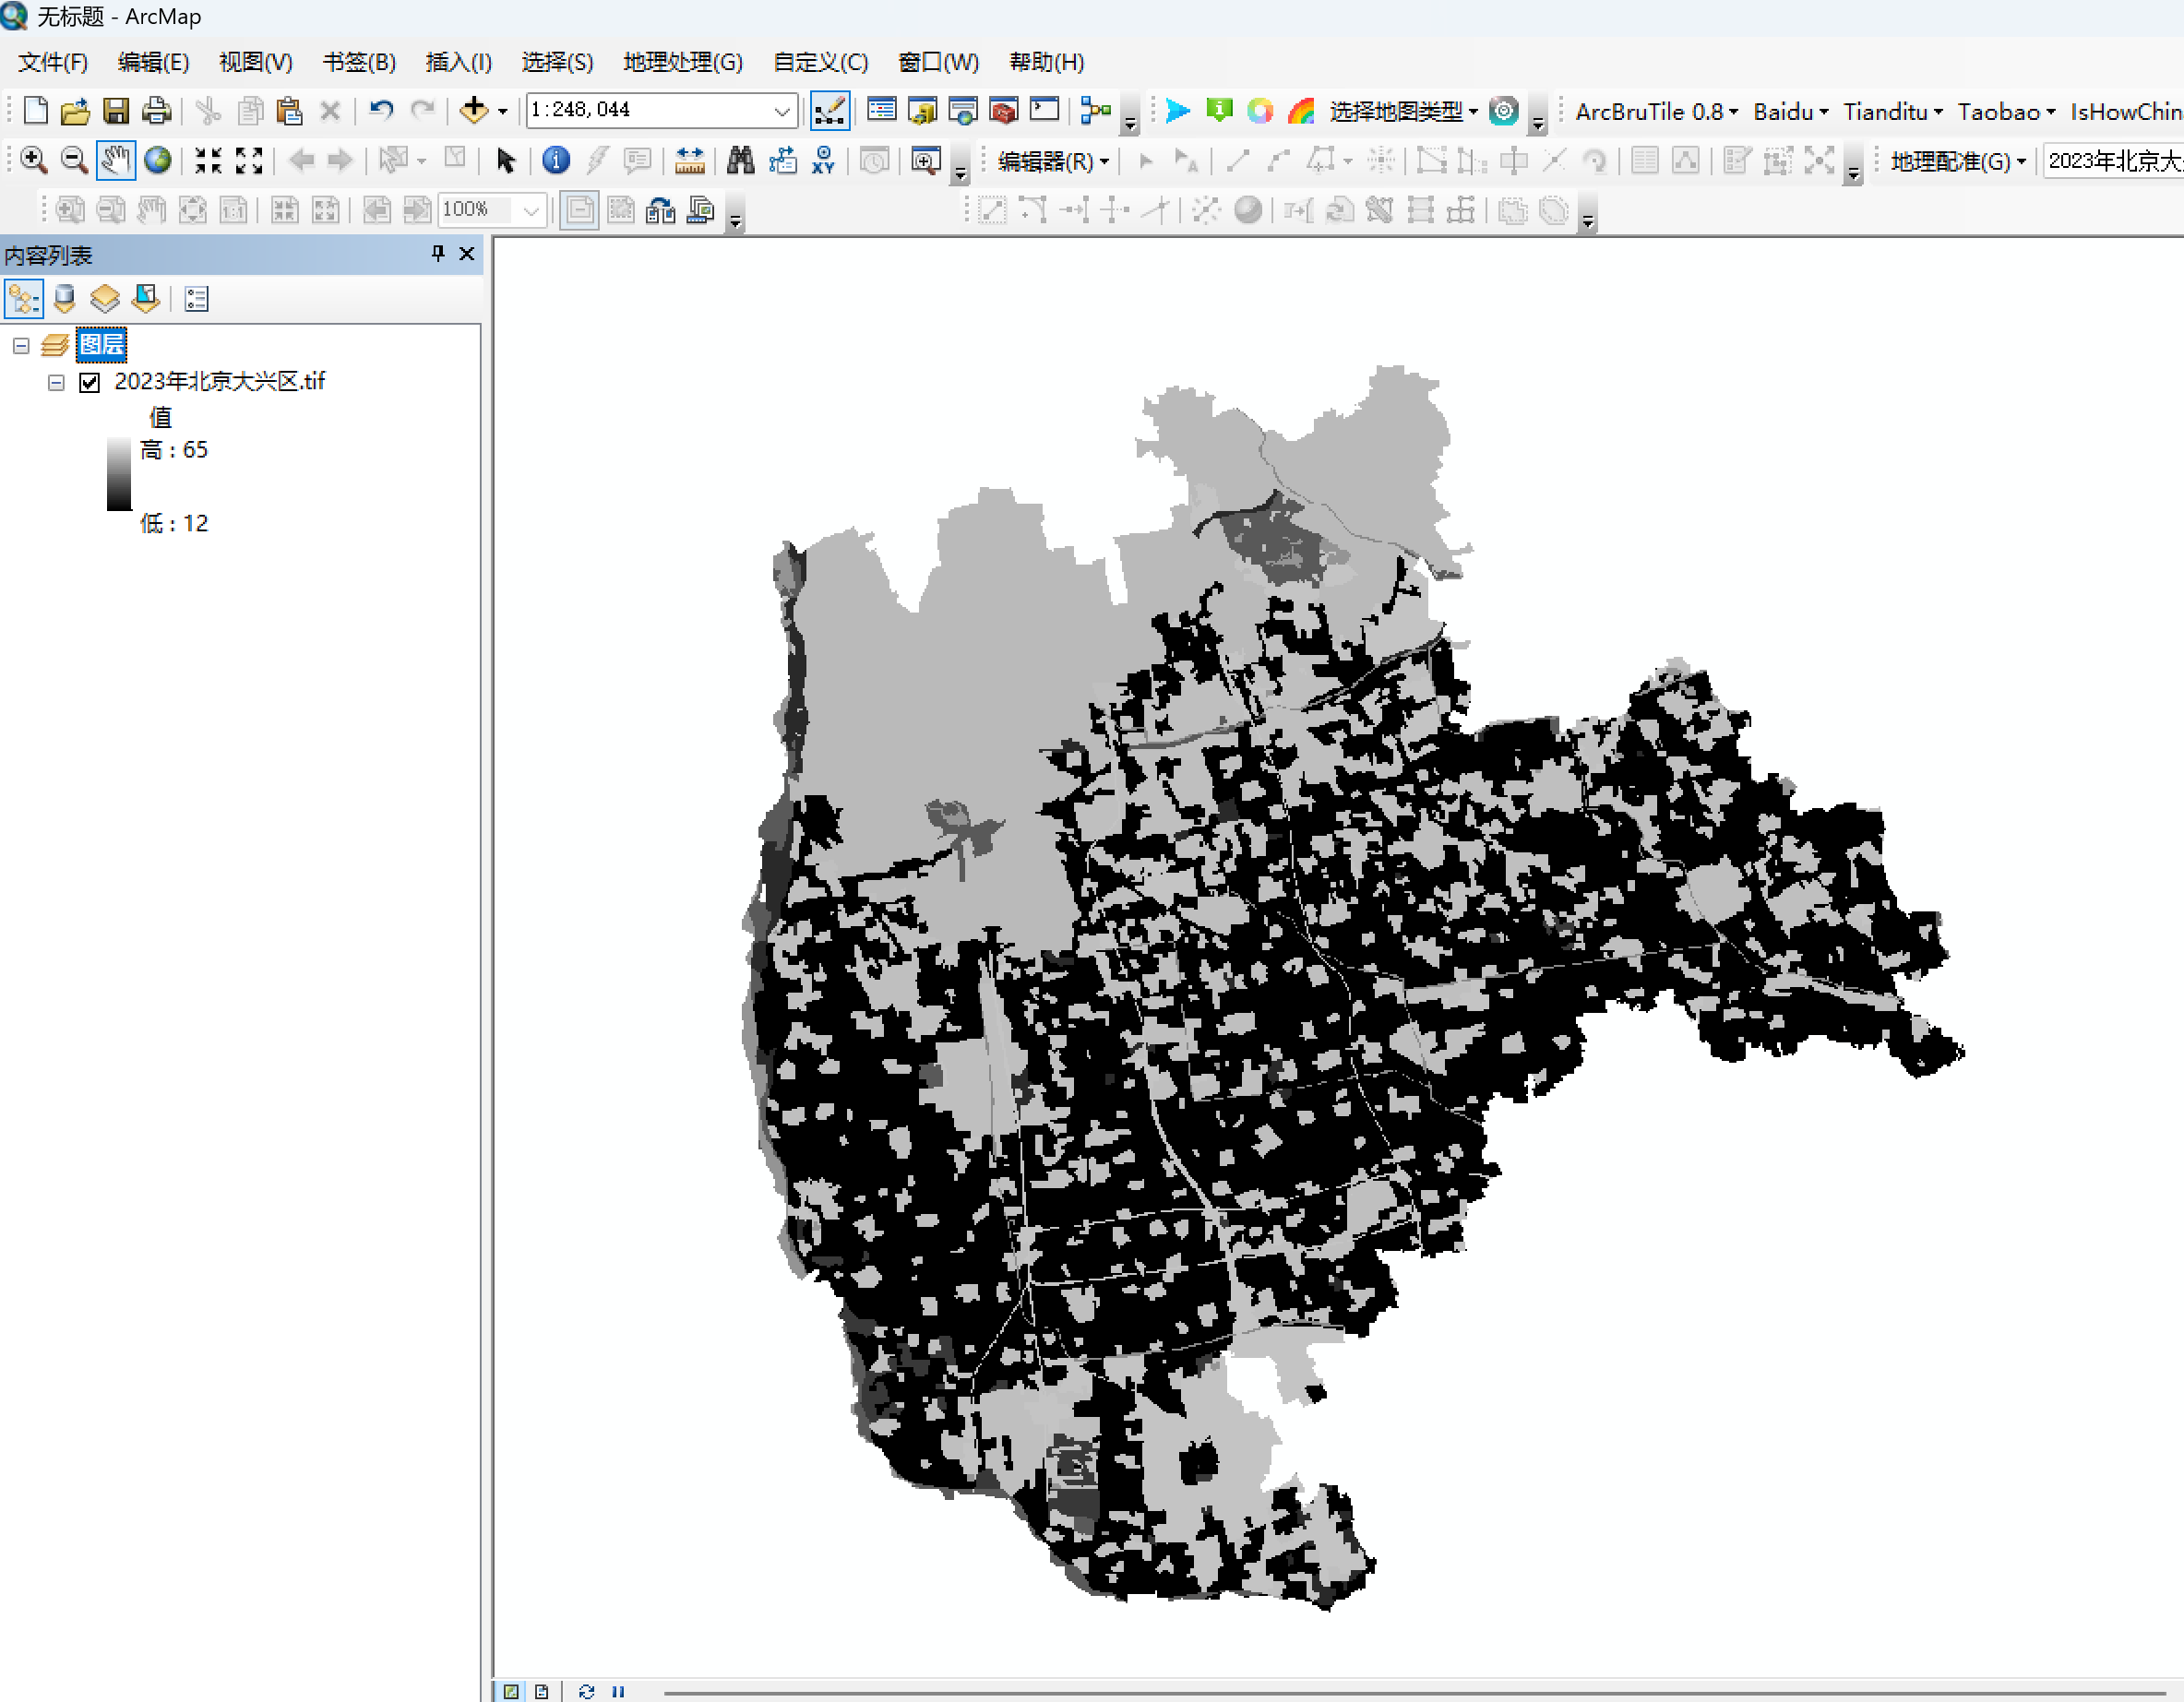Screen dimensions: 2184x1702
Task: Open the Measure ruler tool
Action: tap(689, 160)
